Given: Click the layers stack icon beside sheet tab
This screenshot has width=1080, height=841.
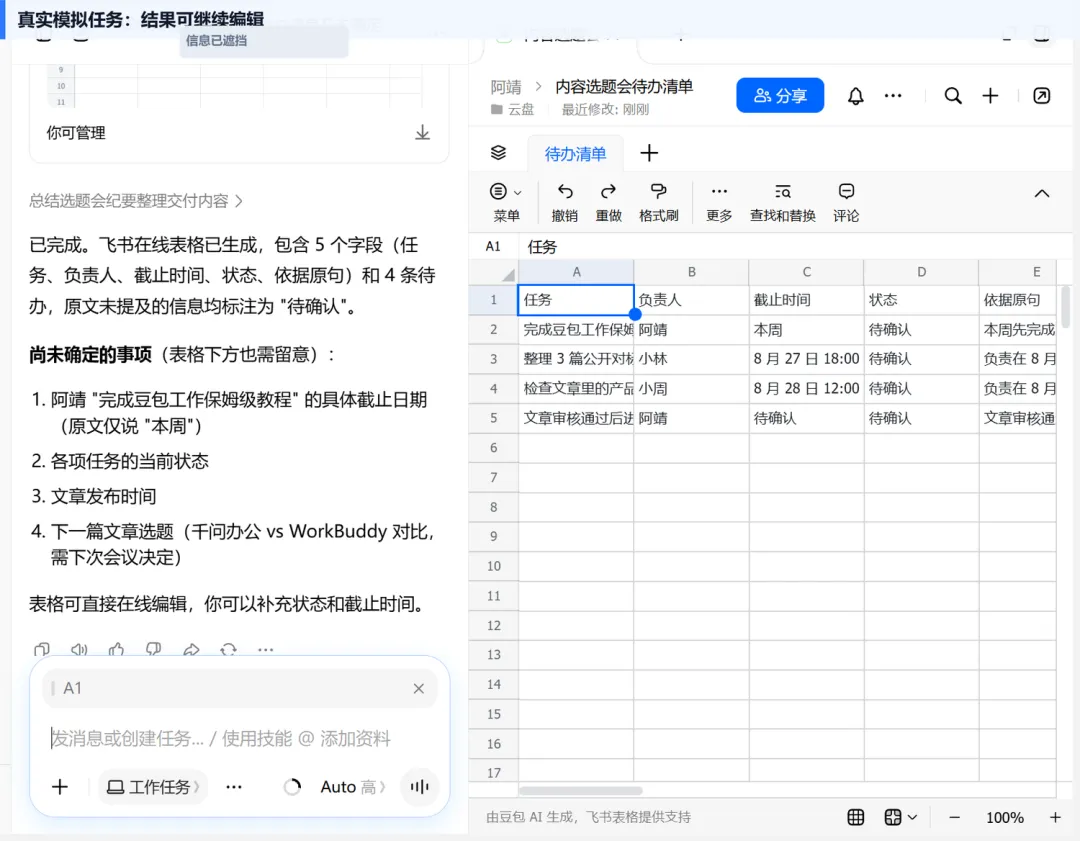Looking at the screenshot, I should coord(498,153).
